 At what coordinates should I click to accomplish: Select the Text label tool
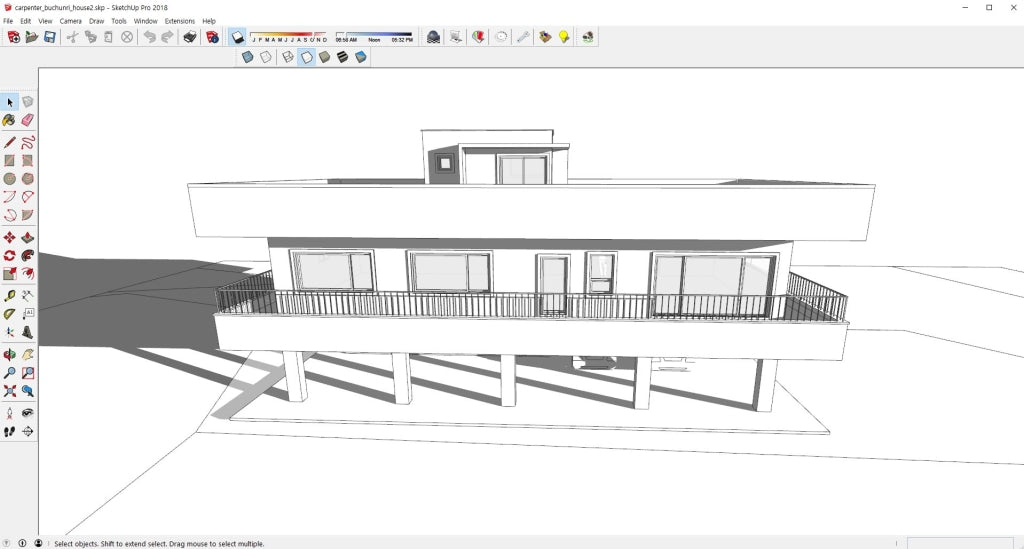click(x=27, y=314)
